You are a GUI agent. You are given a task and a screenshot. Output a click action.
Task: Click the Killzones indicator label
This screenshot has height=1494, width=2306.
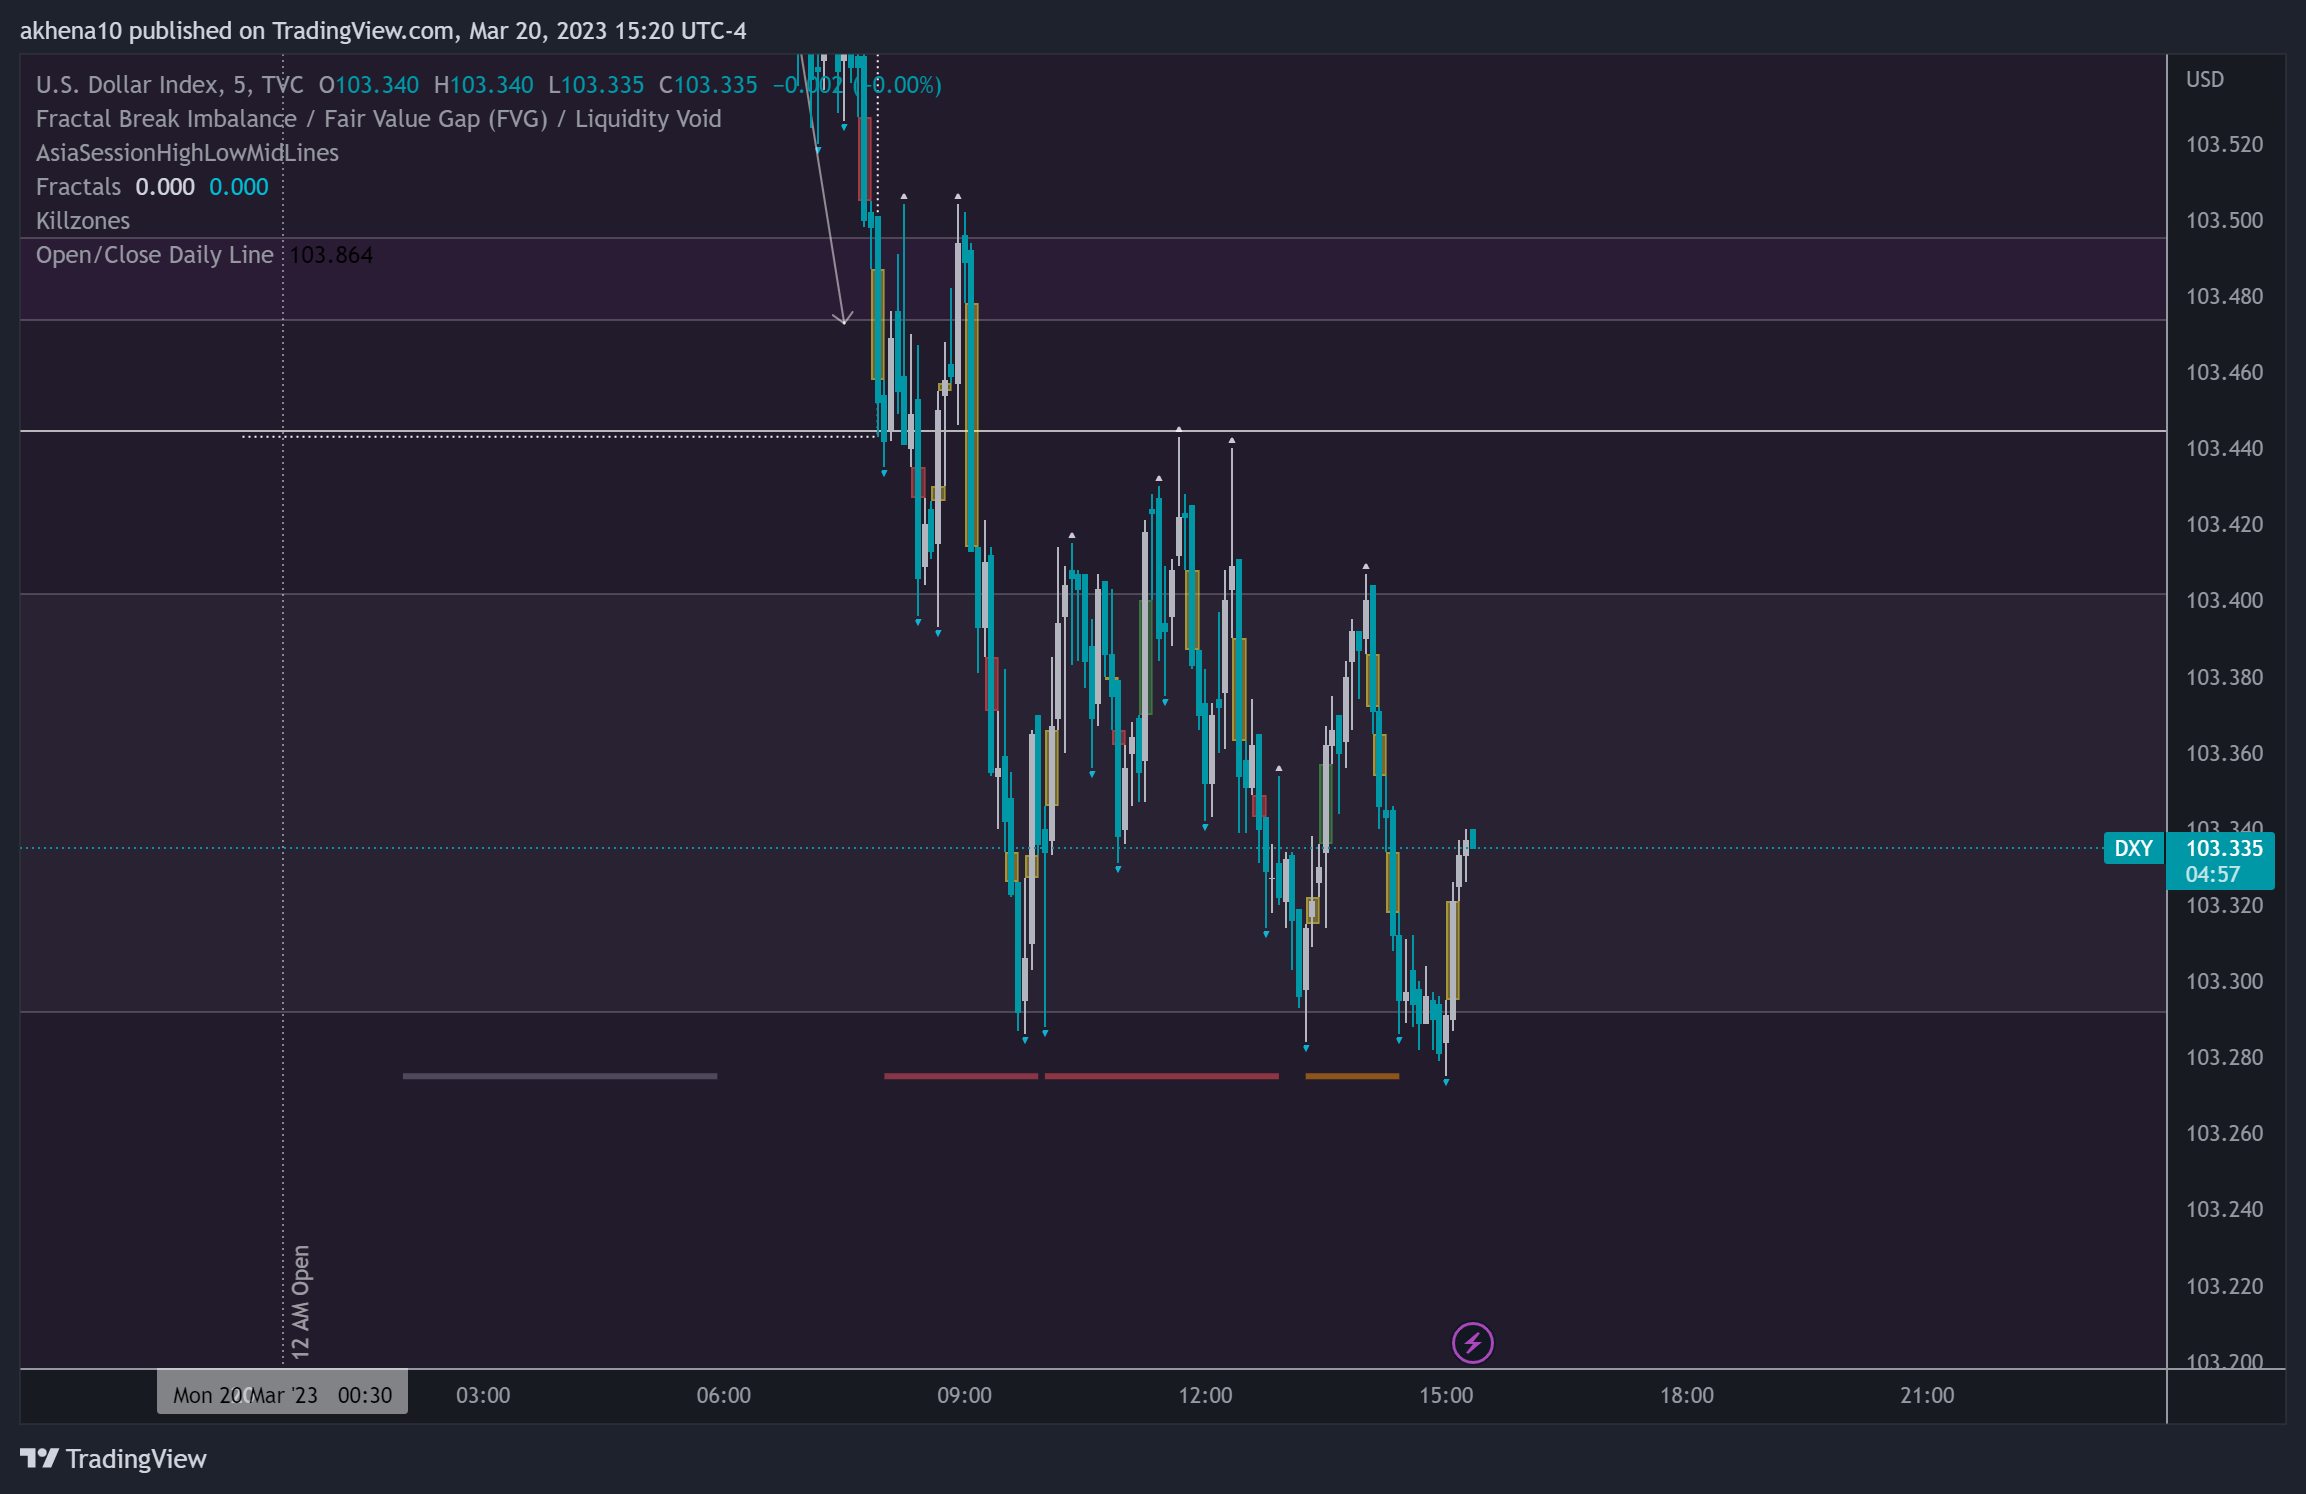pos(83,221)
